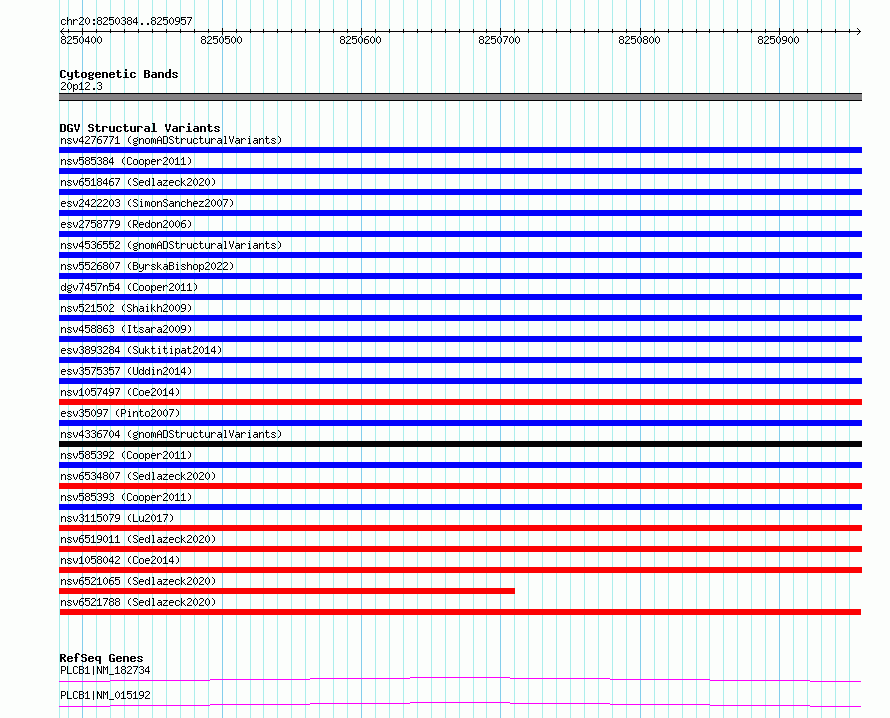Screen dimensions: 890x718
Task: Click ruler position 8250900
Action: 778,40
